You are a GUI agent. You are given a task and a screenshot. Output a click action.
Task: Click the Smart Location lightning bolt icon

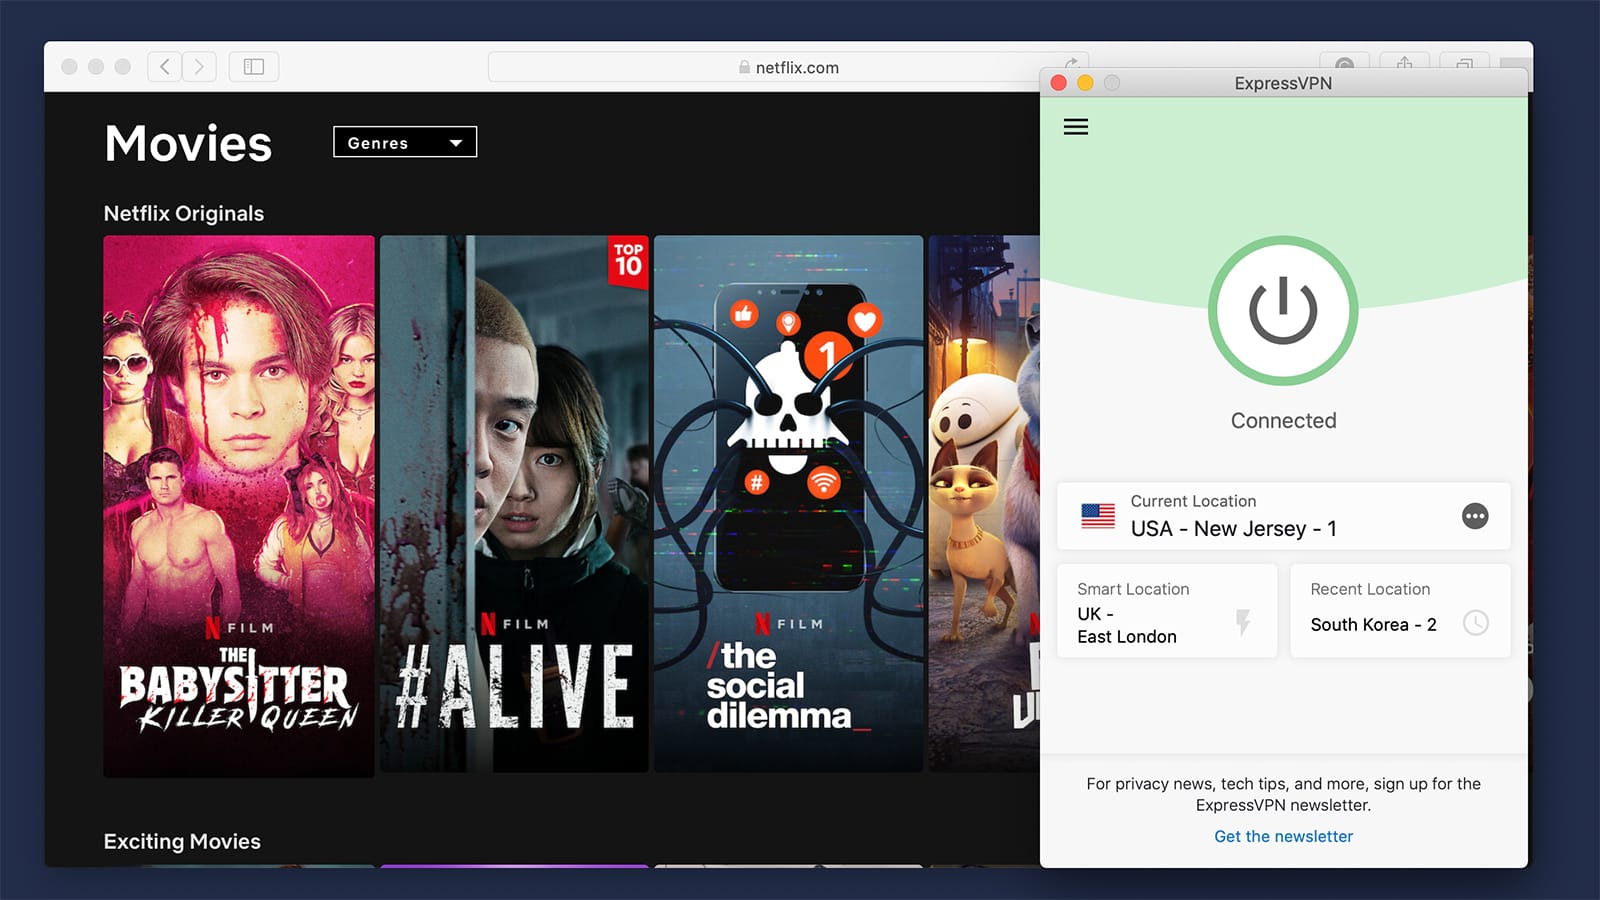[x=1243, y=623]
